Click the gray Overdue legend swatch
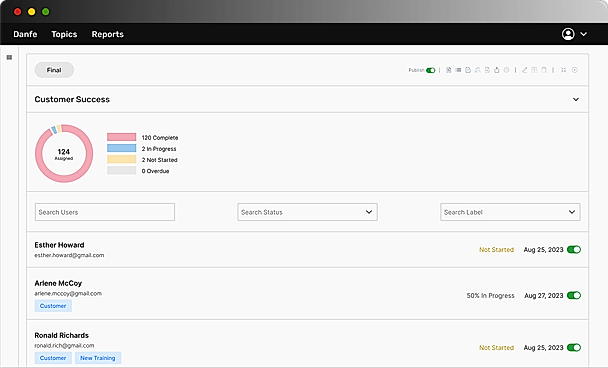This screenshot has width=608, height=368. tap(122, 170)
